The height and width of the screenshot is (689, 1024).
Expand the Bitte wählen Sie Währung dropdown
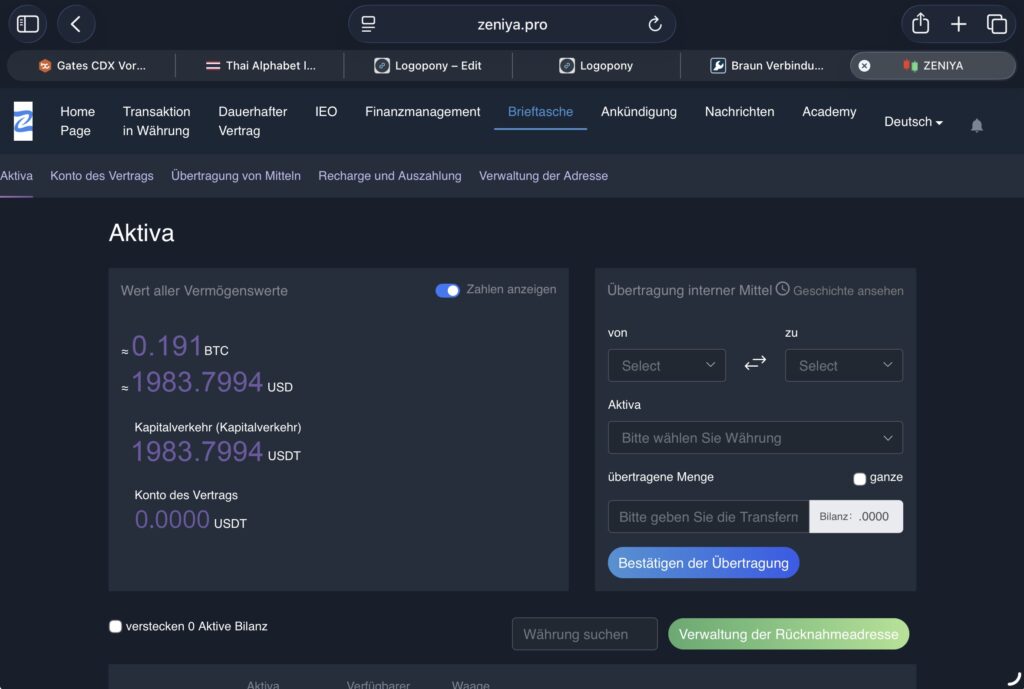[755, 438]
